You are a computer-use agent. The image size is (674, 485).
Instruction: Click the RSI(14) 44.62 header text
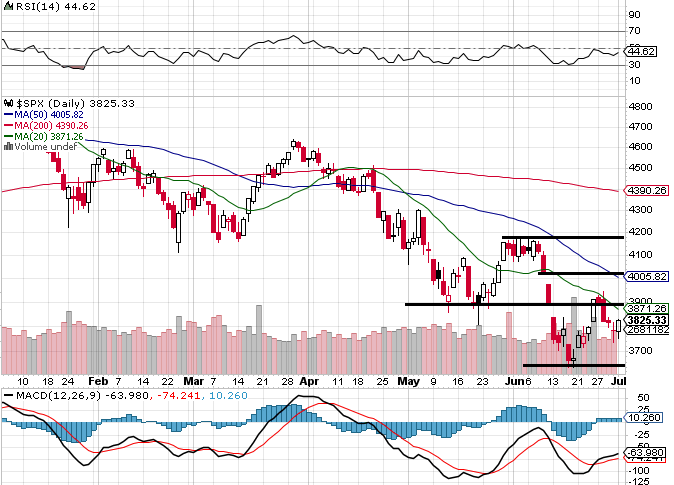point(56,6)
